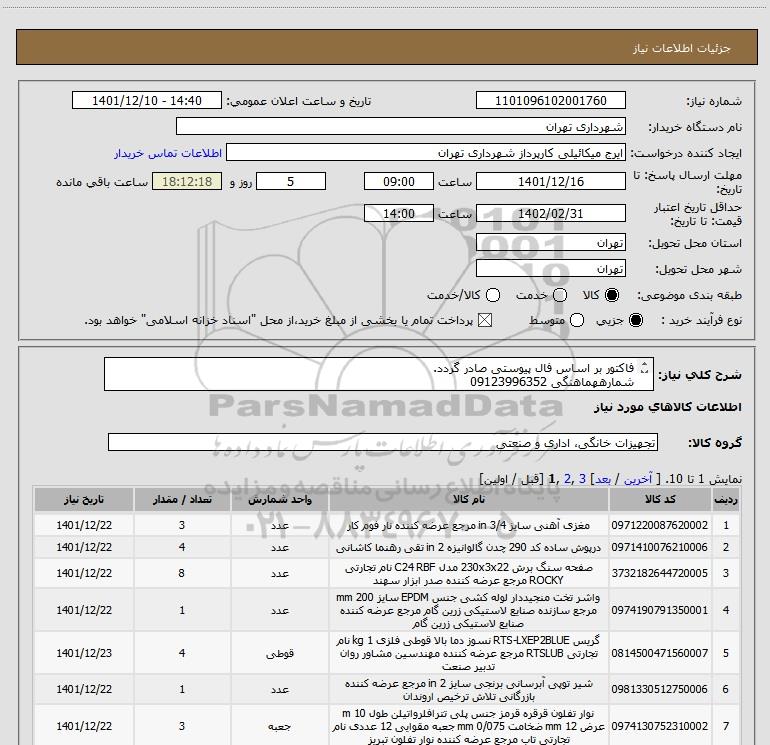Click the description box scroll arrows
The image size is (770, 745).
645,367
